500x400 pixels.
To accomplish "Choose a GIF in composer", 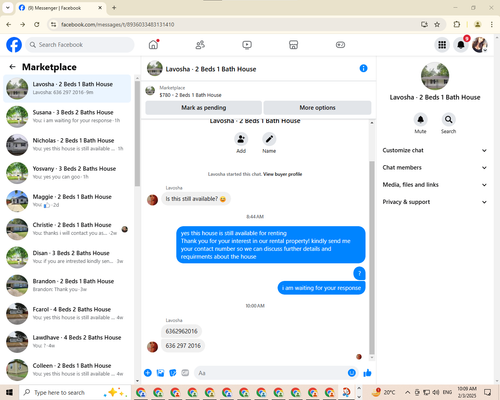I will tap(185, 373).
